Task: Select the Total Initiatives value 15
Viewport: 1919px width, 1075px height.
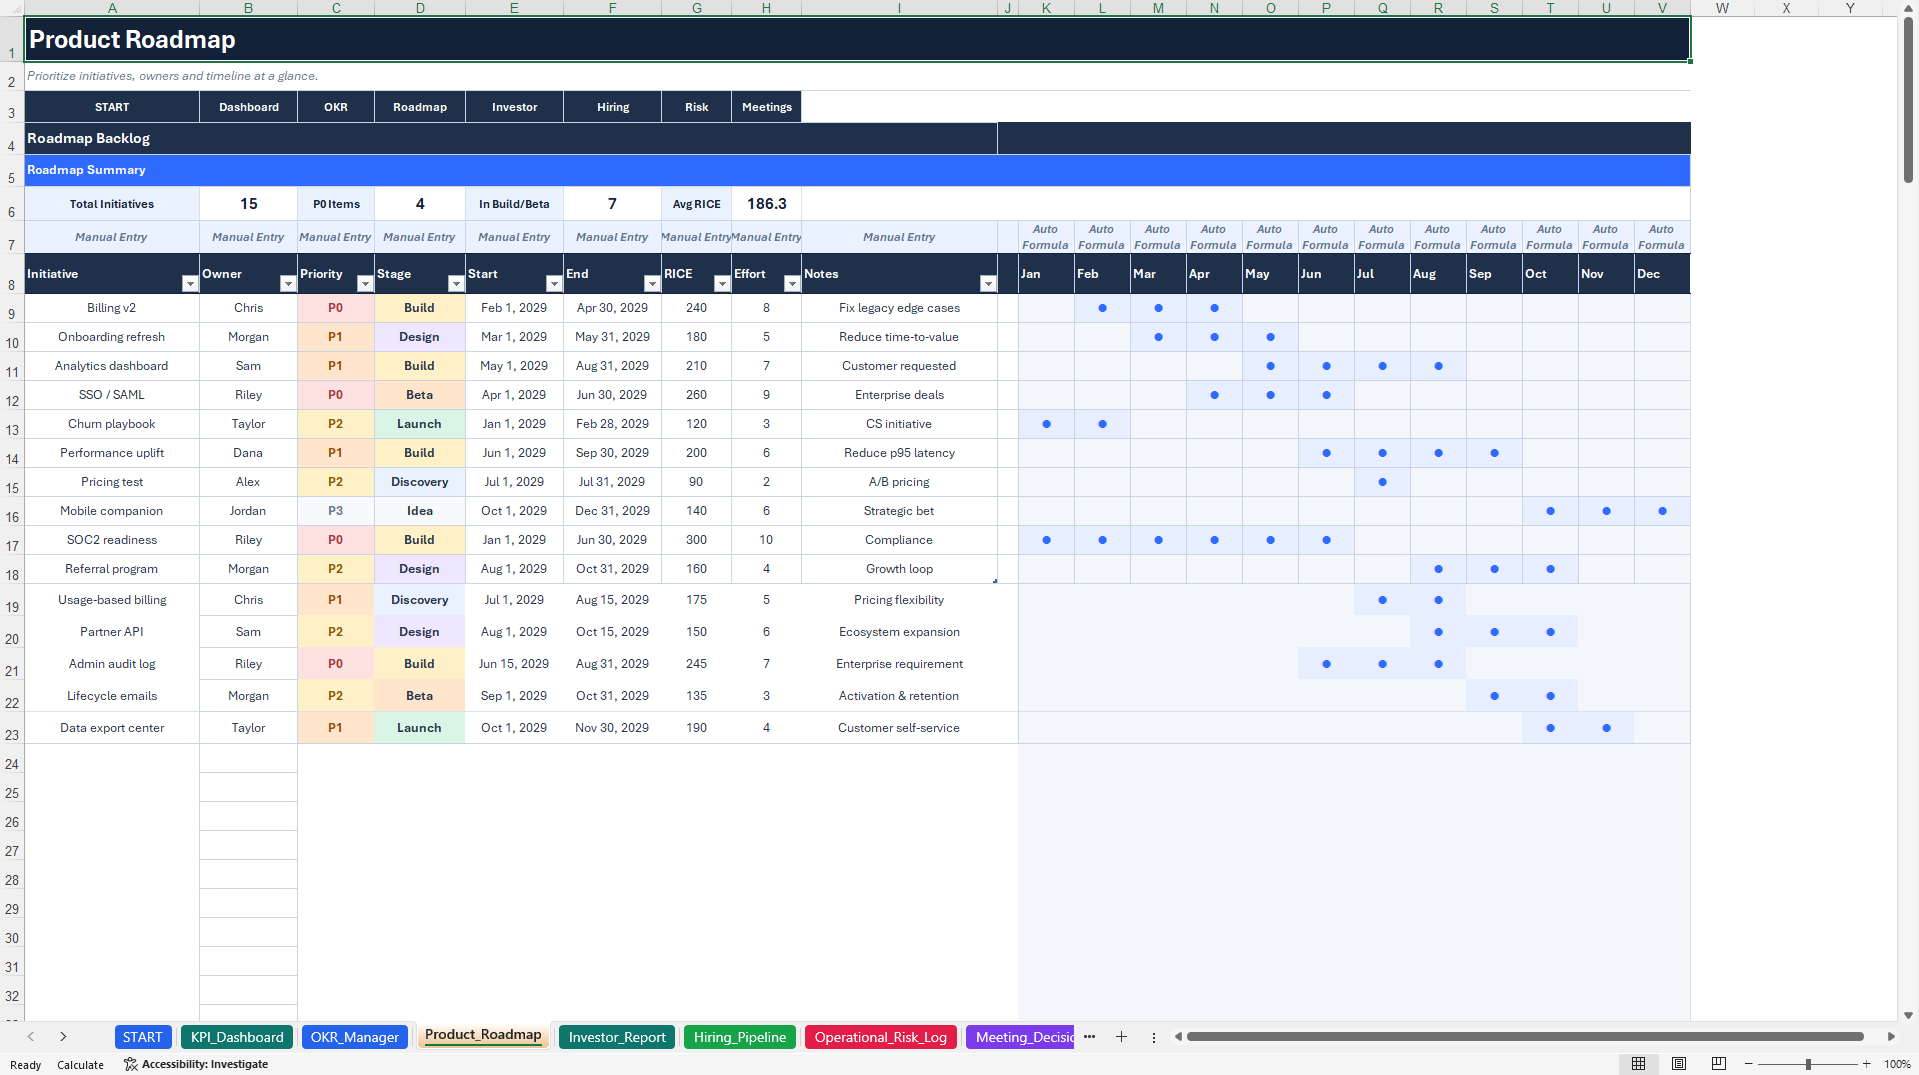Action: (249, 204)
